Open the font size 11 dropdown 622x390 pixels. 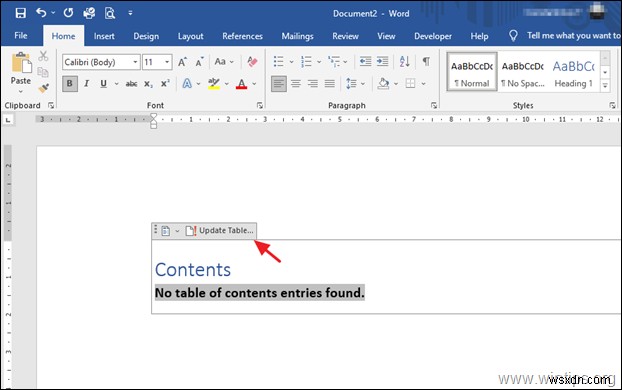click(167, 62)
